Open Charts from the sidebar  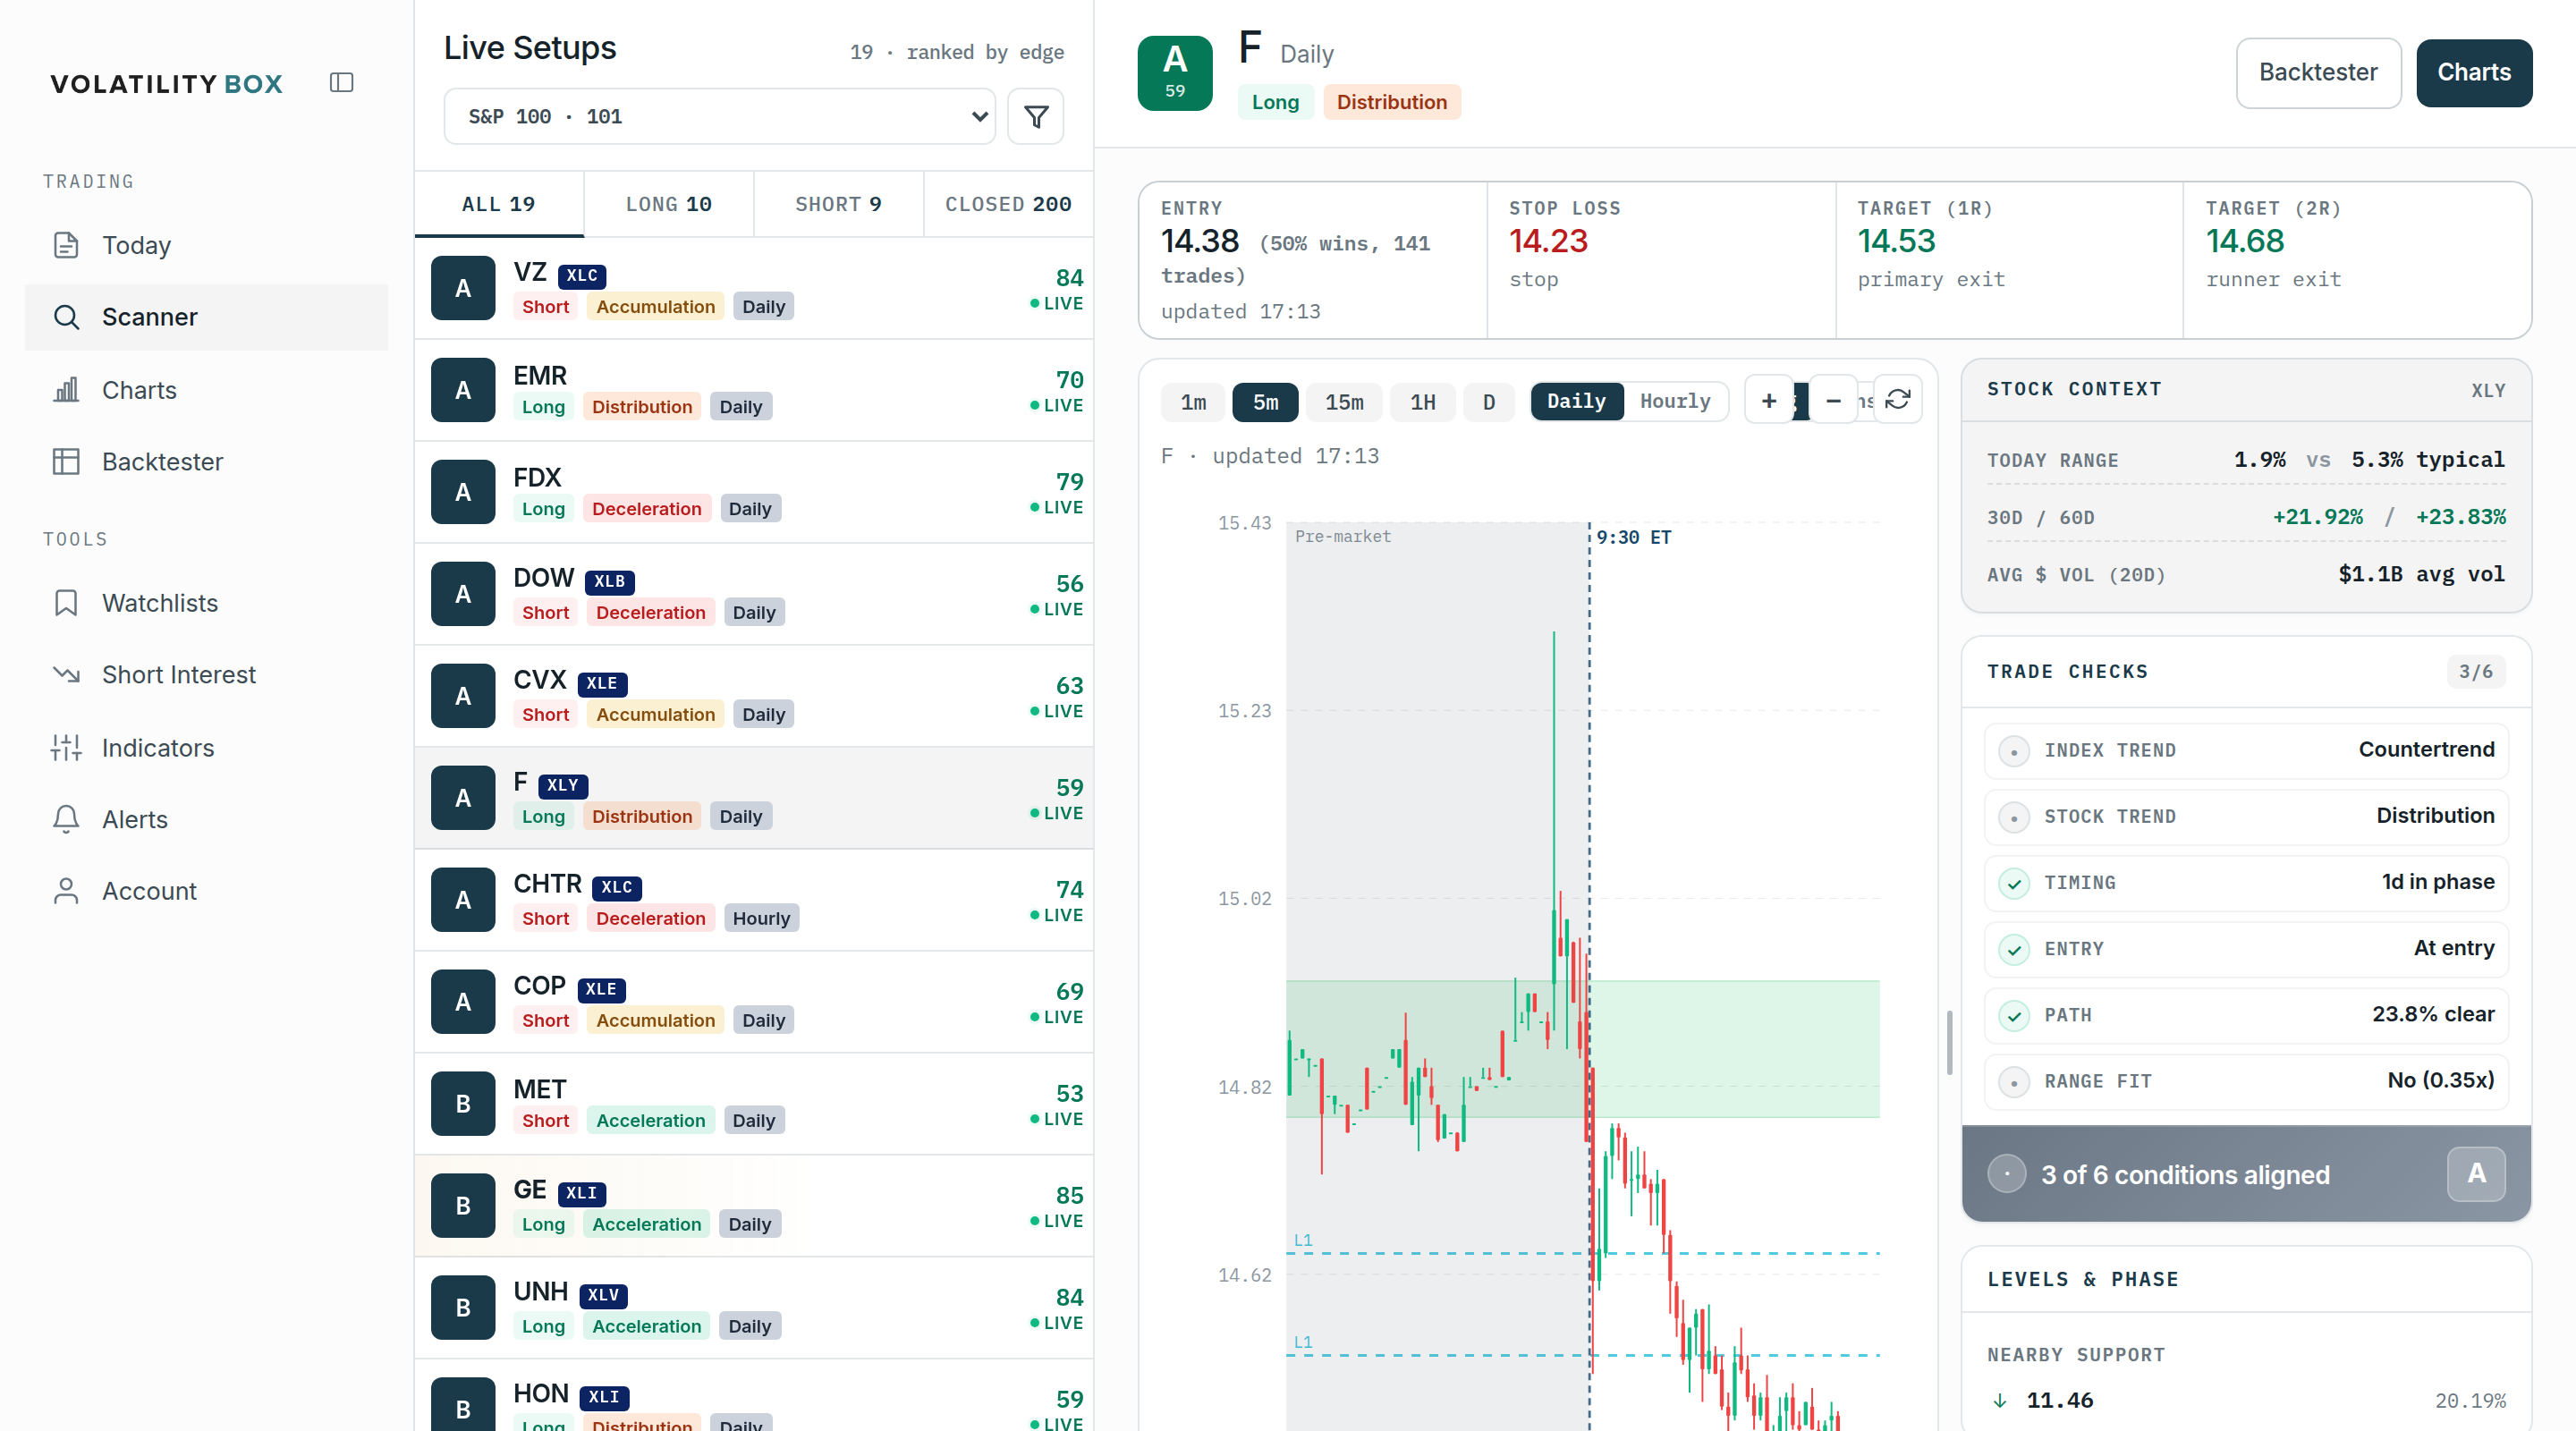click(206, 390)
